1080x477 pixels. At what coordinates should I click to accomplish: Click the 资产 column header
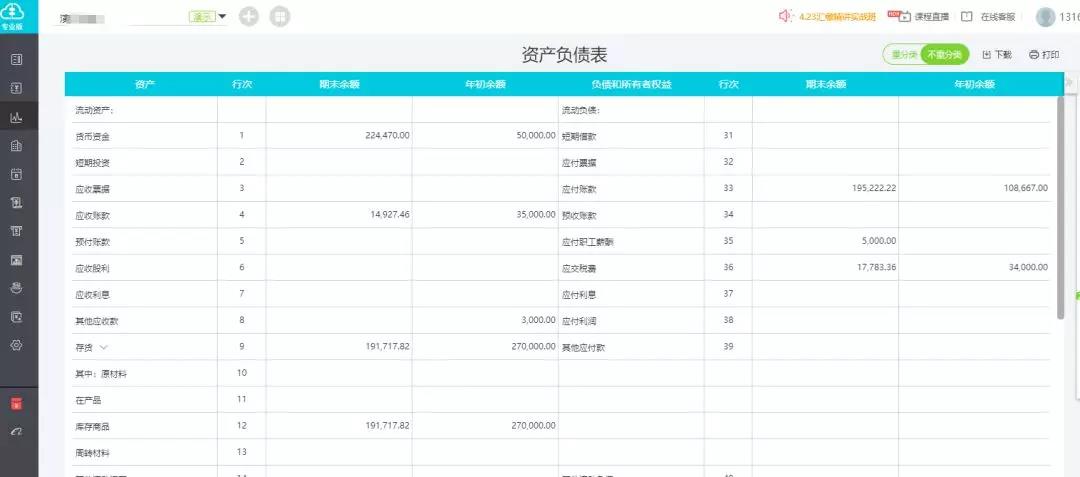tap(145, 85)
